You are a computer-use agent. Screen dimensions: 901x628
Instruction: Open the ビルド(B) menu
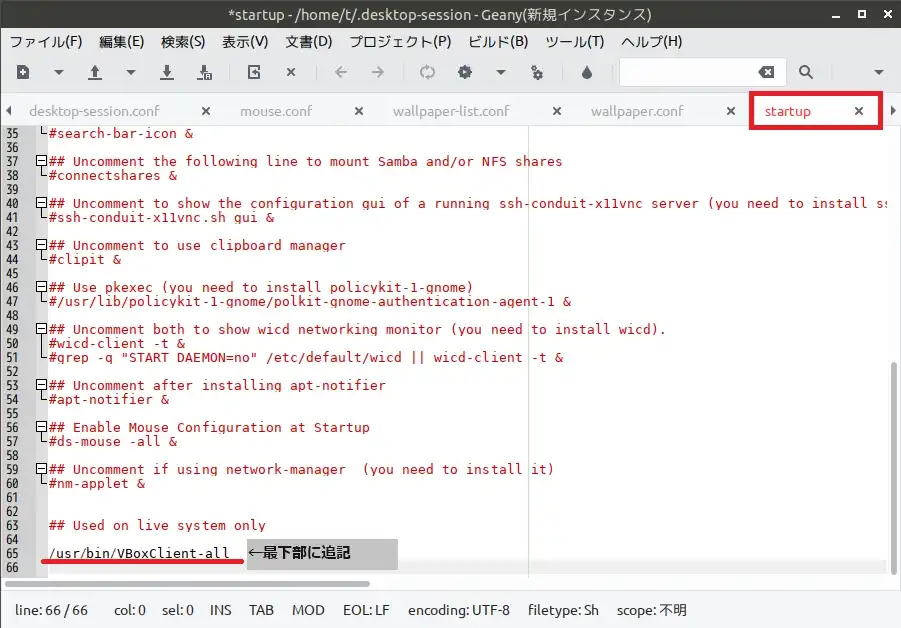pyautogui.click(x=497, y=42)
